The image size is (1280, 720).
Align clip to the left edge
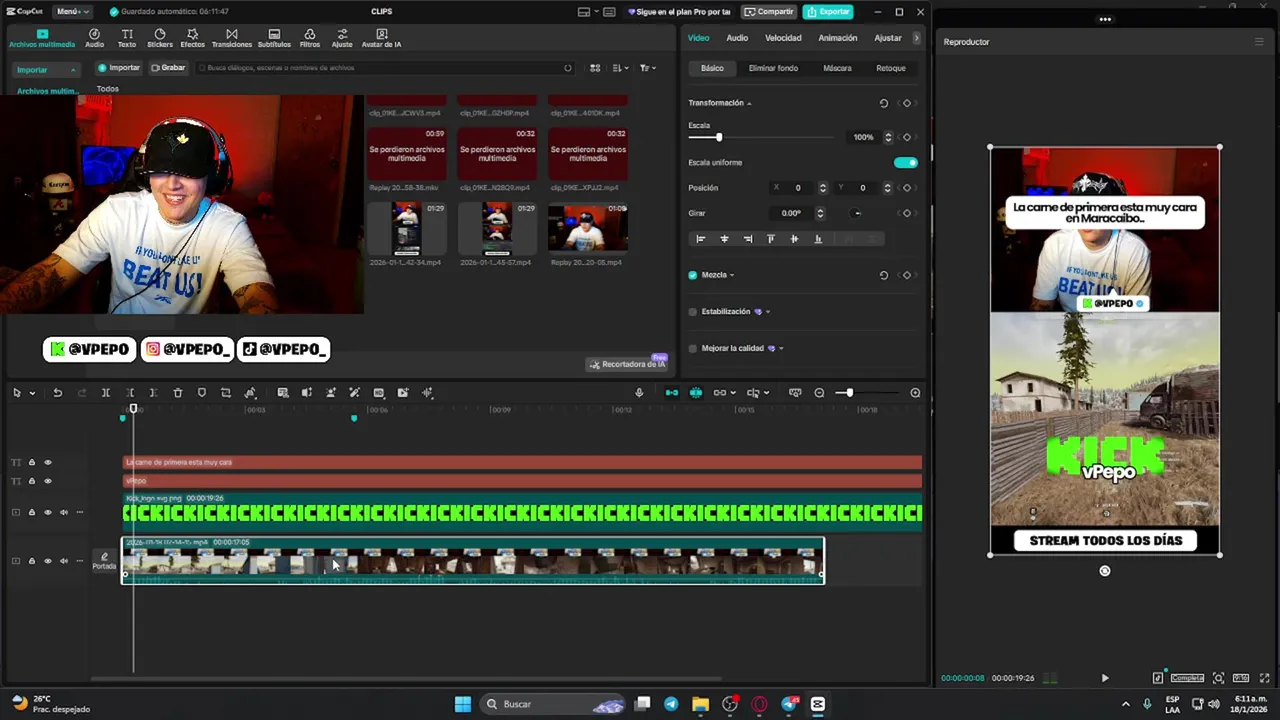point(700,239)
